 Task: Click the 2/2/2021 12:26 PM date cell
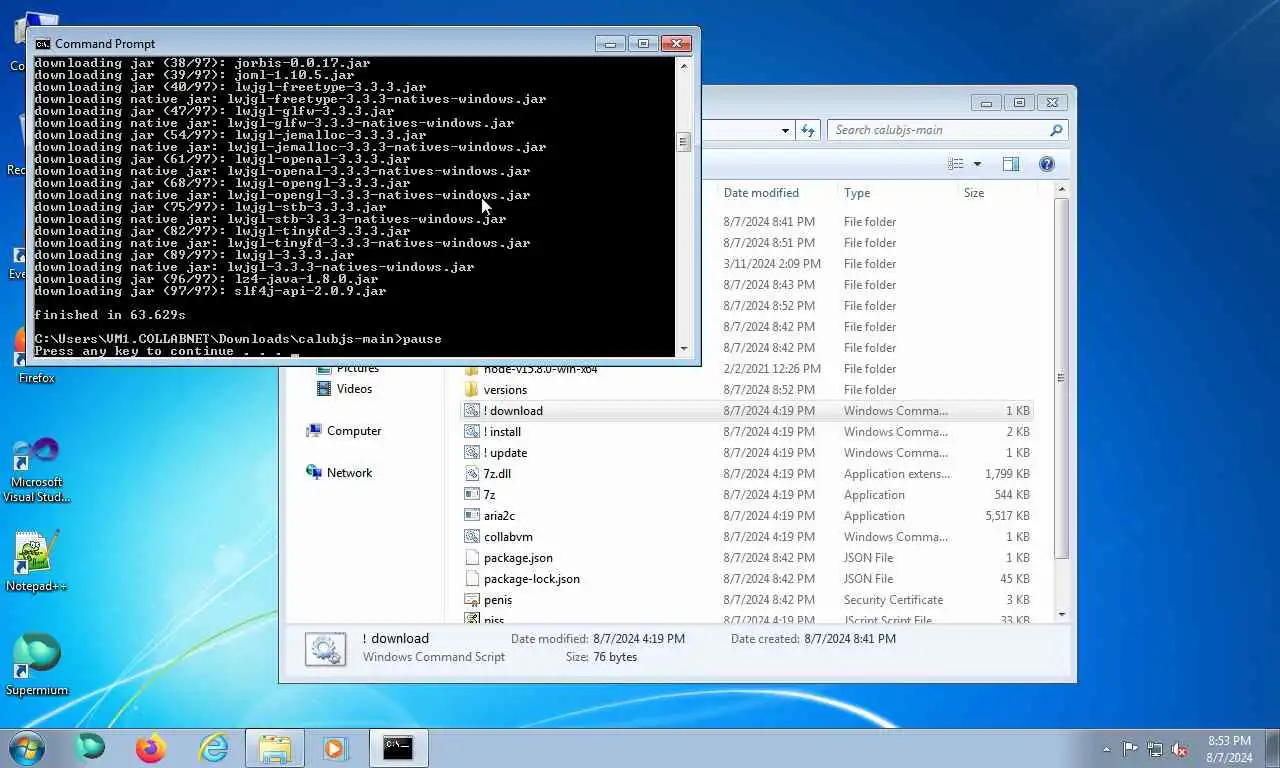[772, 369]
